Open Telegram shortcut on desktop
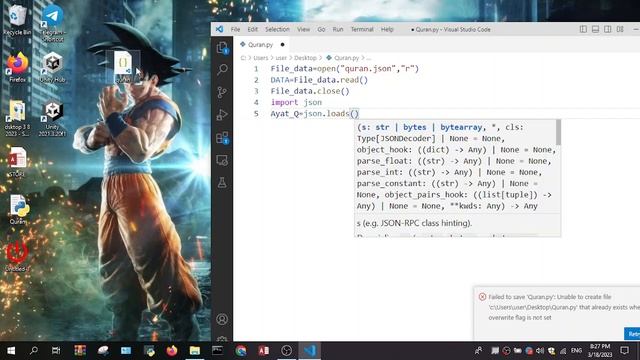 (53, 23)
